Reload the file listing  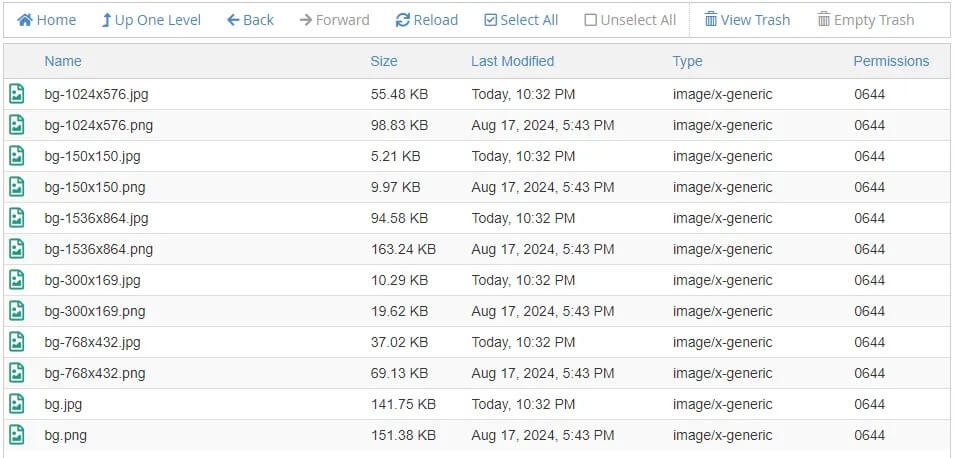pyautogui.click(x=426, y=20)
